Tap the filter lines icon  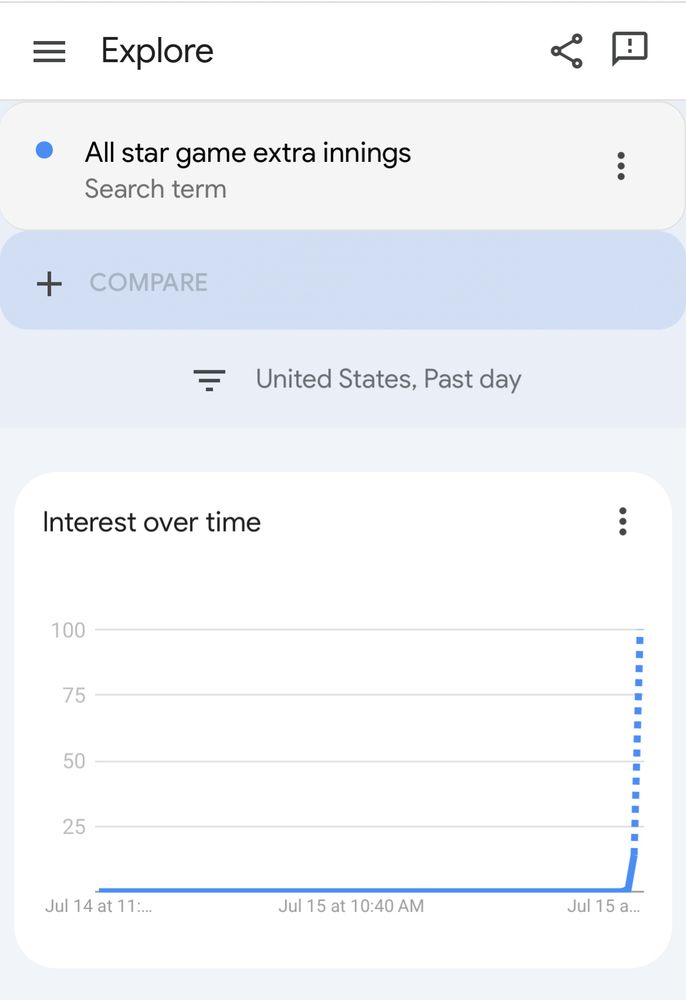click(x=209, y=379)
